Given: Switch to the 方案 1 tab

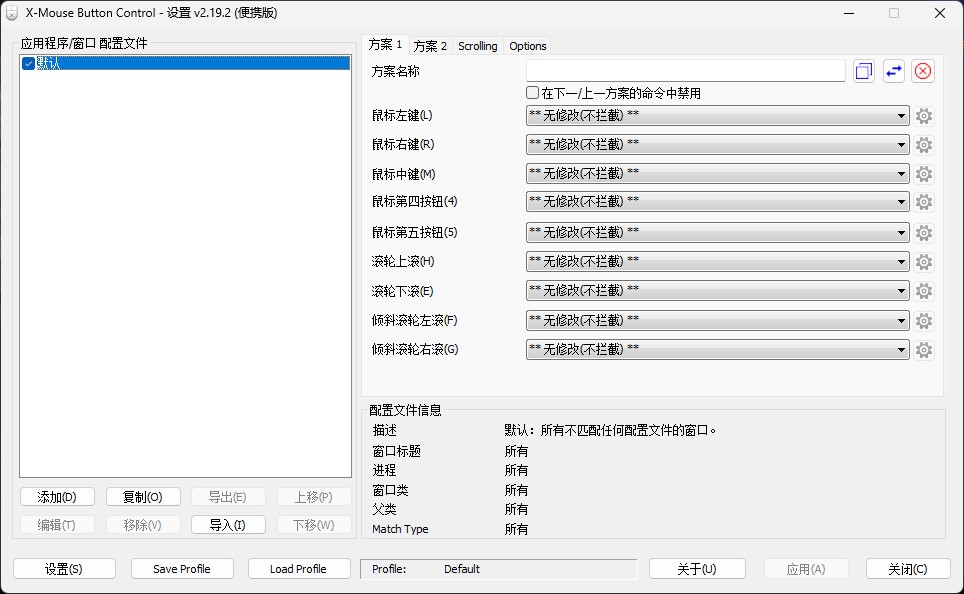Looking at the screenshot, I should click(385, 44).
